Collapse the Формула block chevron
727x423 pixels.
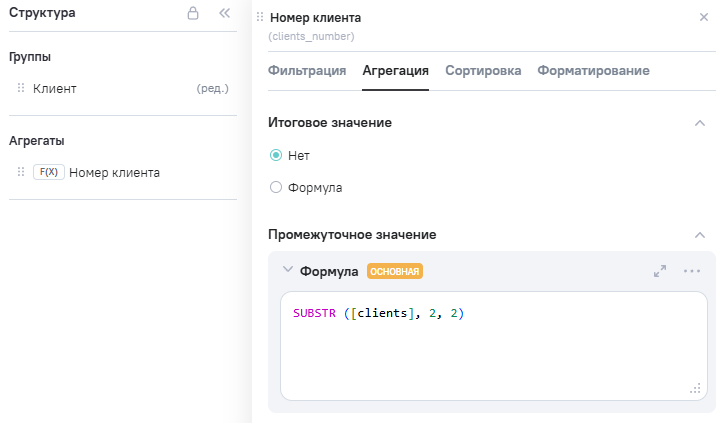[x=288, y=270]
